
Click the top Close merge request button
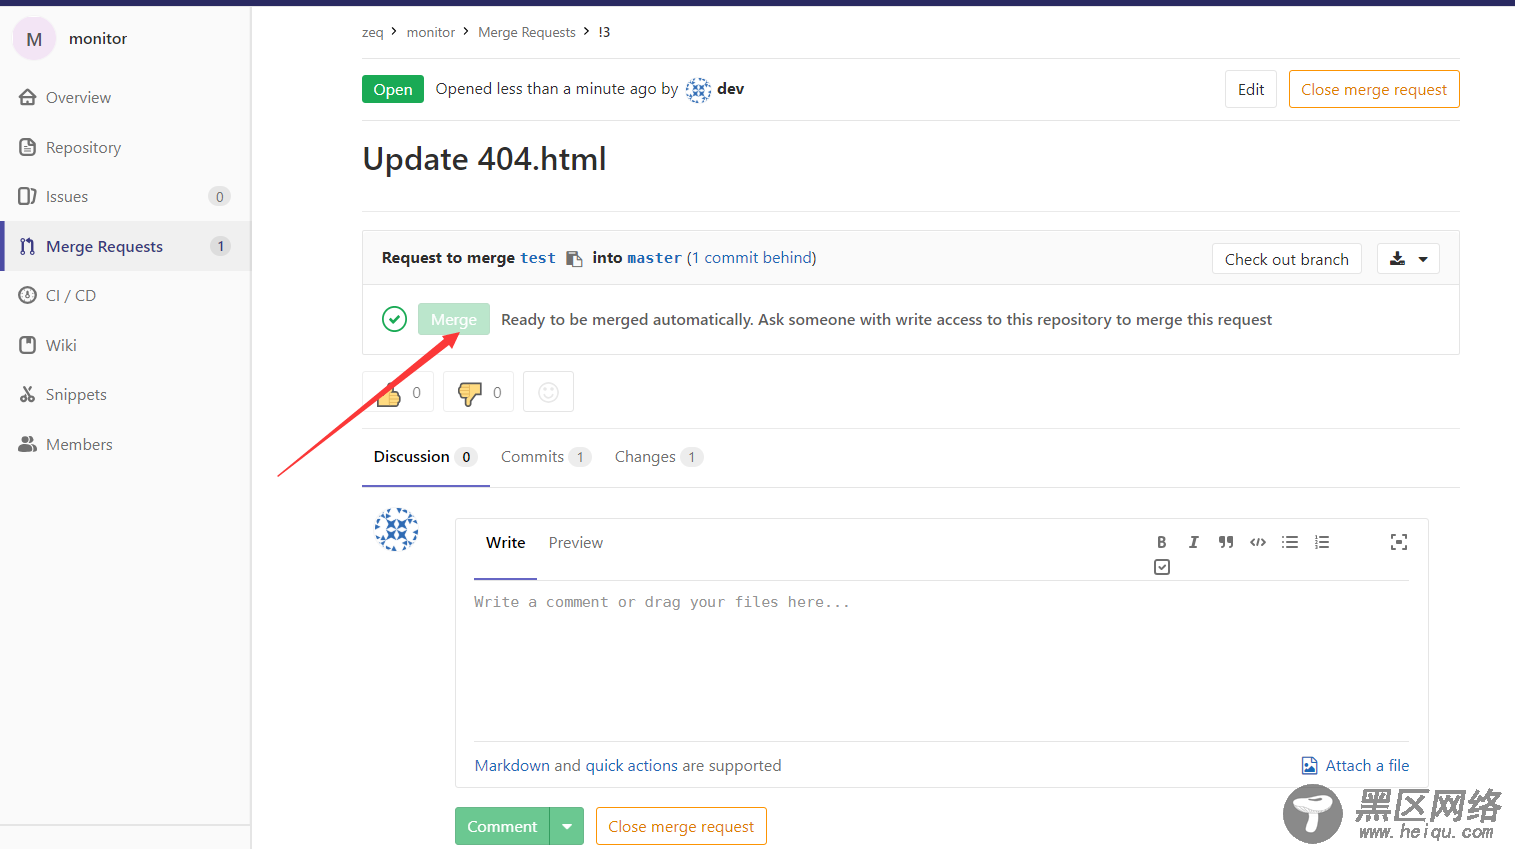(x=1374, y=89)
